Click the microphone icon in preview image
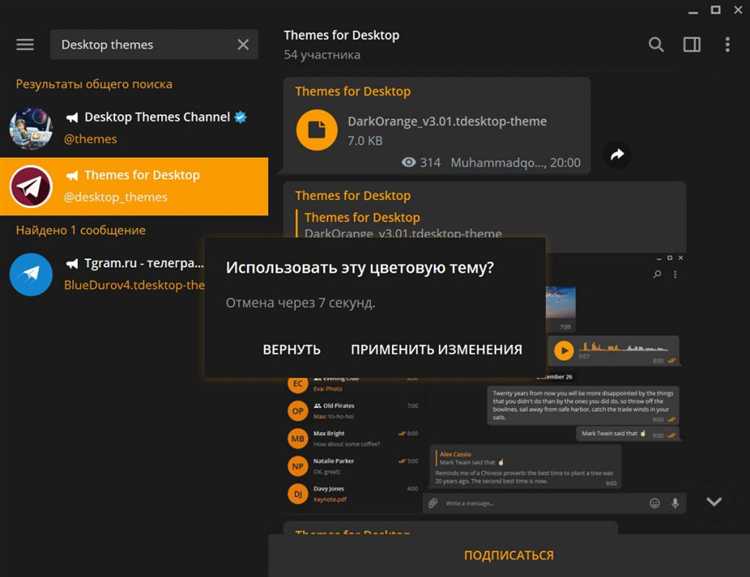 point(675,503)
